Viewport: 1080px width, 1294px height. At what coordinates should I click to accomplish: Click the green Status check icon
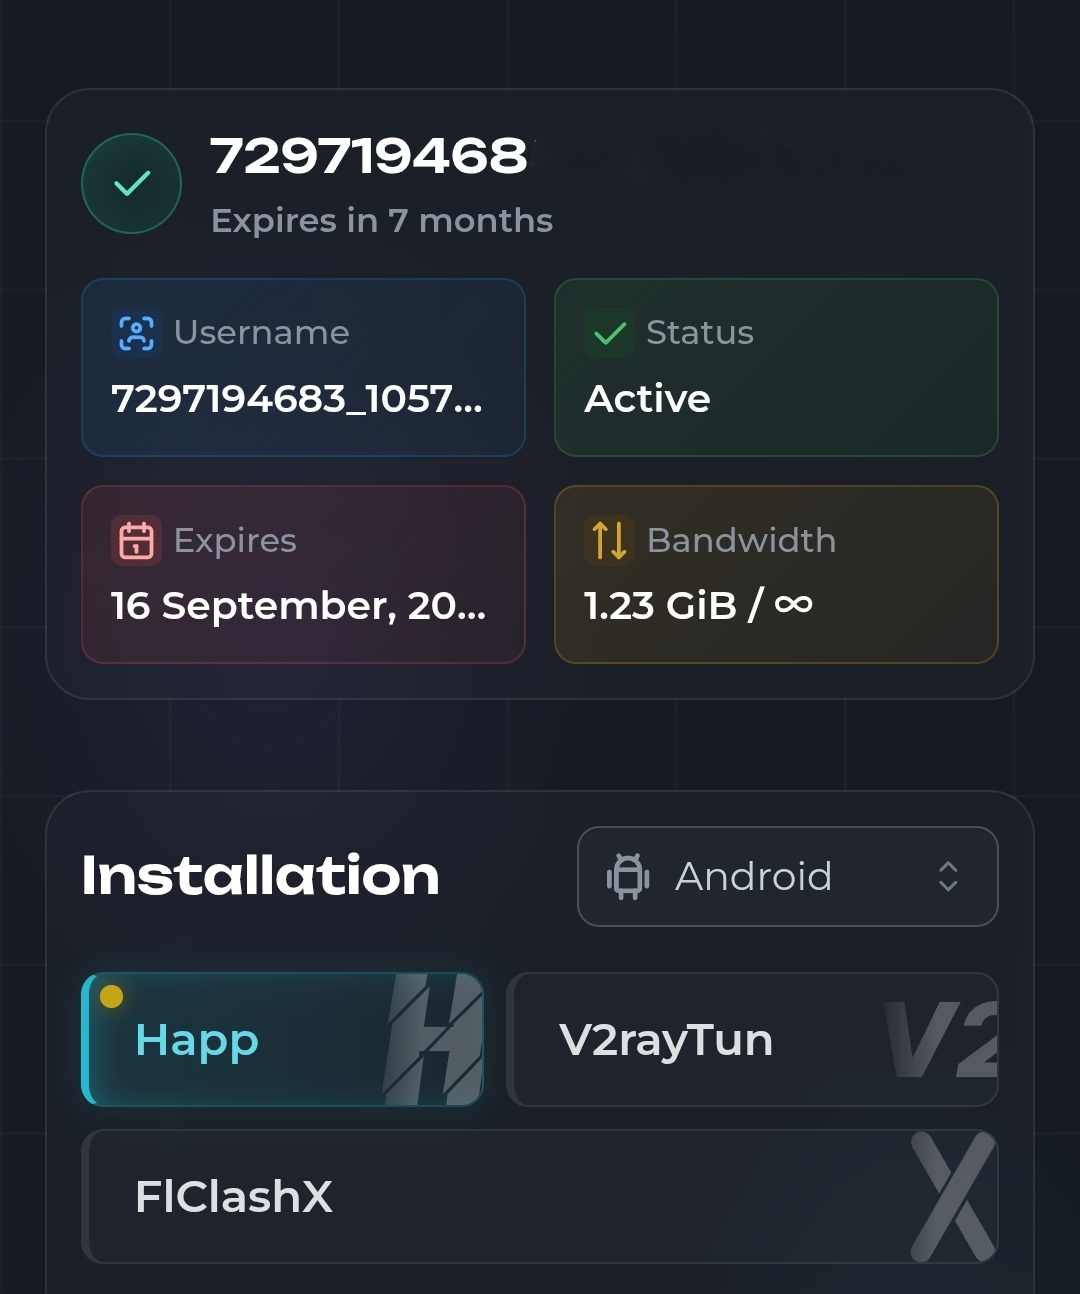[x=609, y=333]
